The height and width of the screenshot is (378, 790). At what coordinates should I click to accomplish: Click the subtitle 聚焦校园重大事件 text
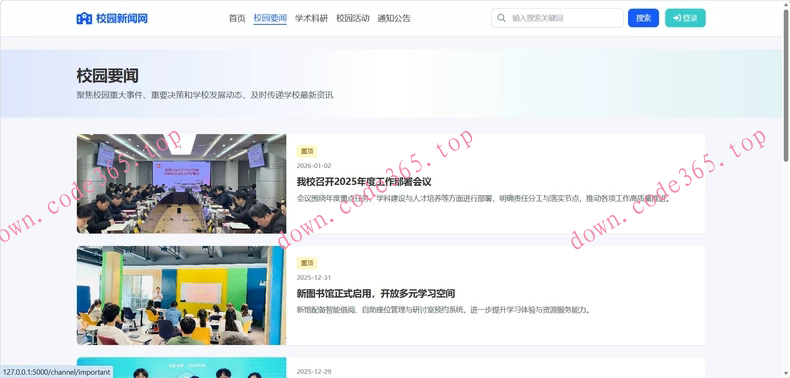point(205,95)
